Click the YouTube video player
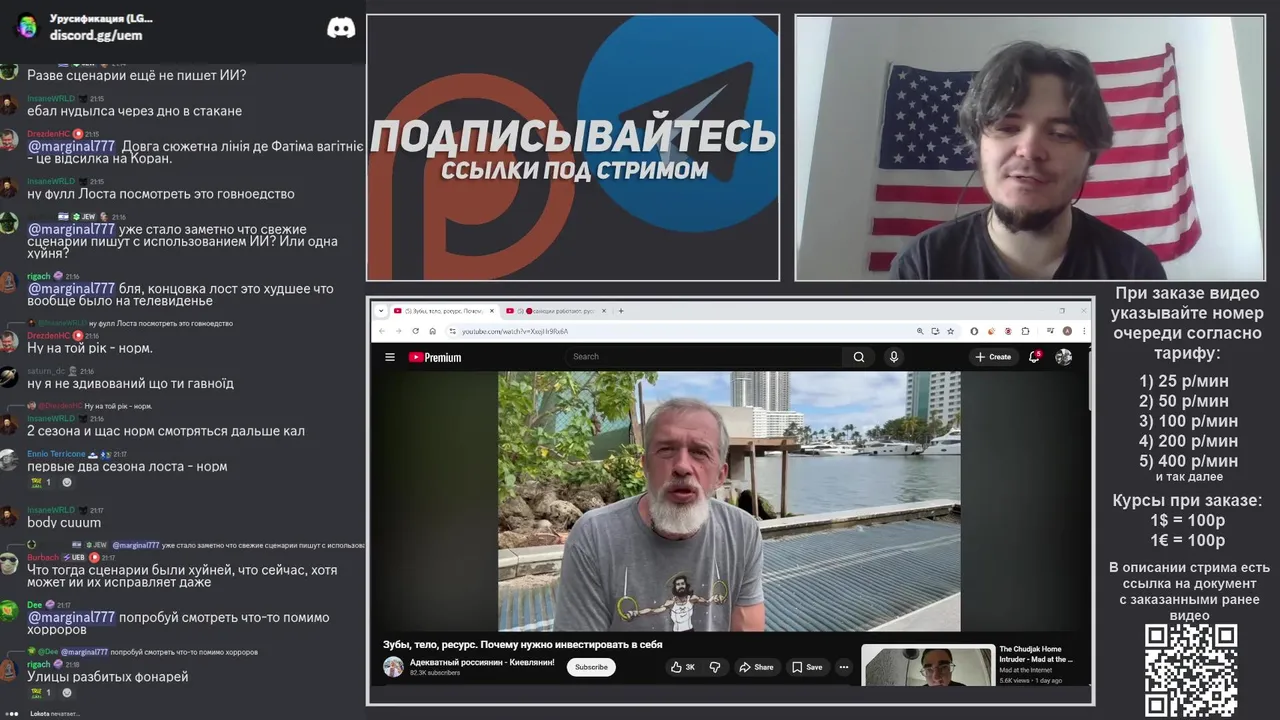The height and width of the screenshot is (720, 1280). [729, 501]
